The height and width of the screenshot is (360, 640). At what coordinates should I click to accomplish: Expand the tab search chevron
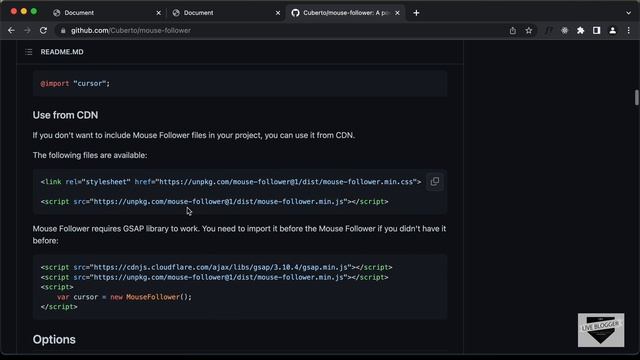click(x=629, y=13)
